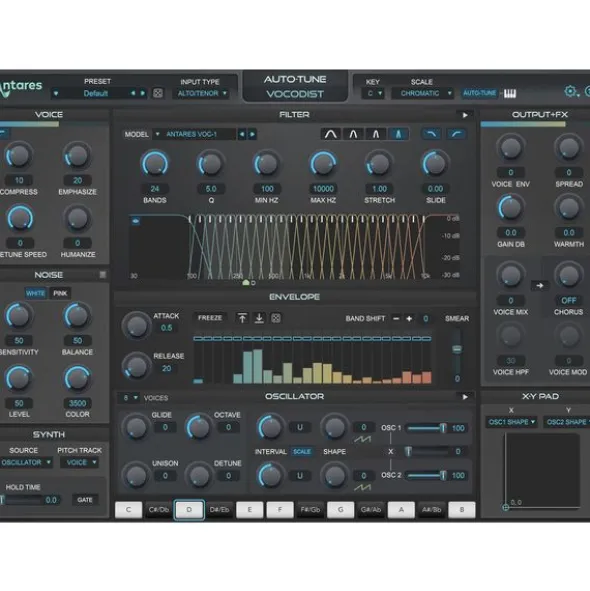Open the preset menu dropdown
Screen dimensions: 590x591
click(x=56, y=93)
